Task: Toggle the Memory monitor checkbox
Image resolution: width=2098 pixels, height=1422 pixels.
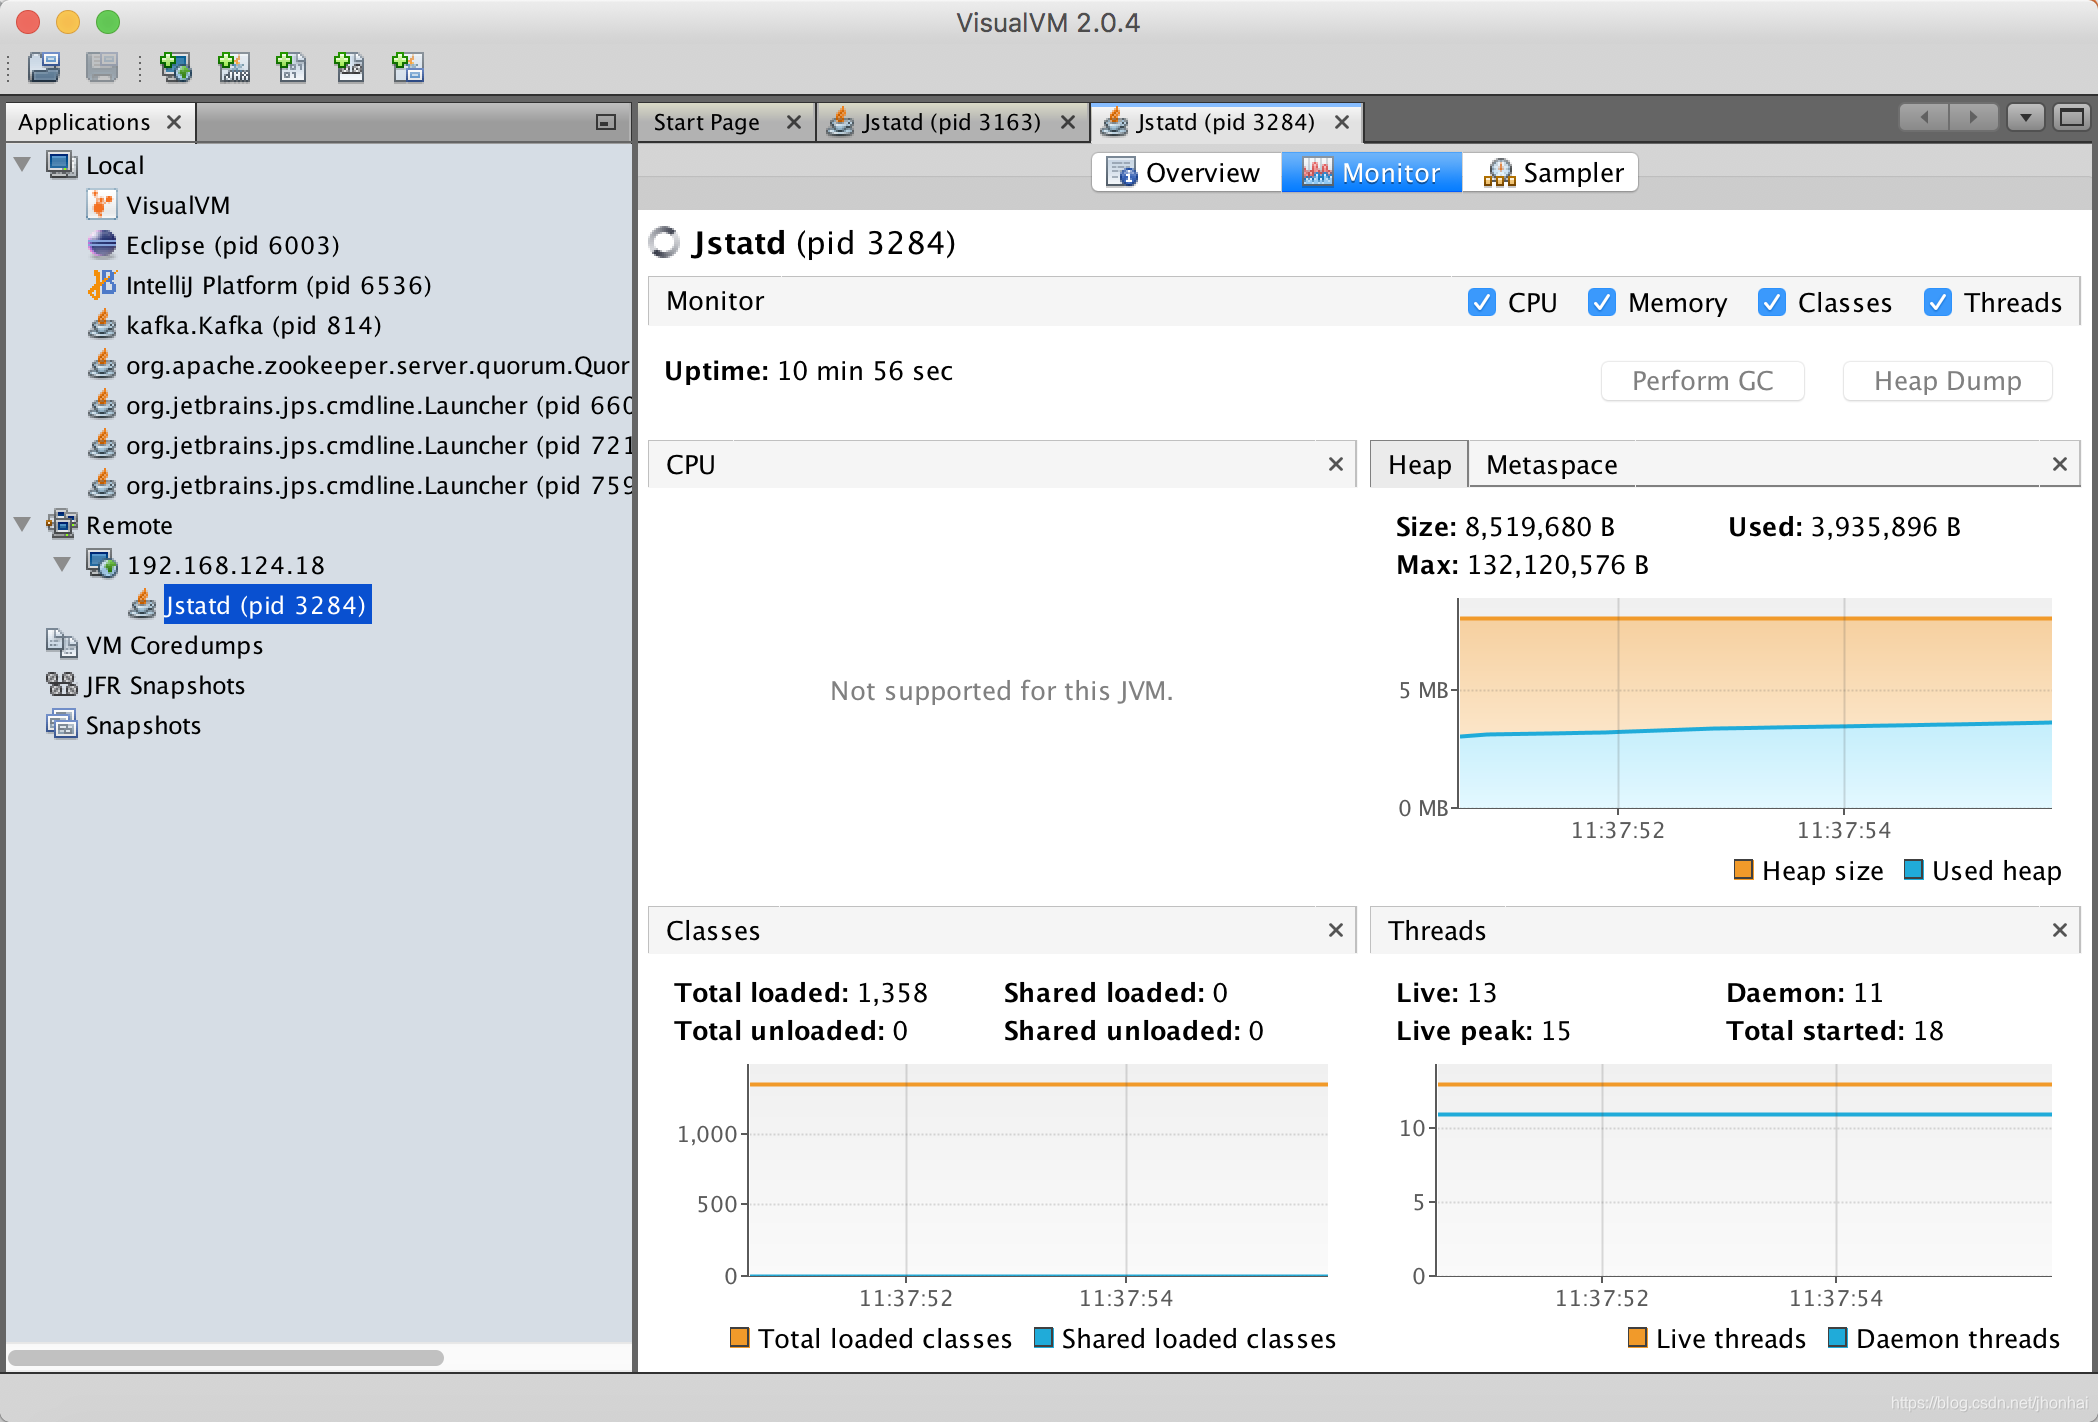Action: pyautogui.click(x=1601, y=302)
